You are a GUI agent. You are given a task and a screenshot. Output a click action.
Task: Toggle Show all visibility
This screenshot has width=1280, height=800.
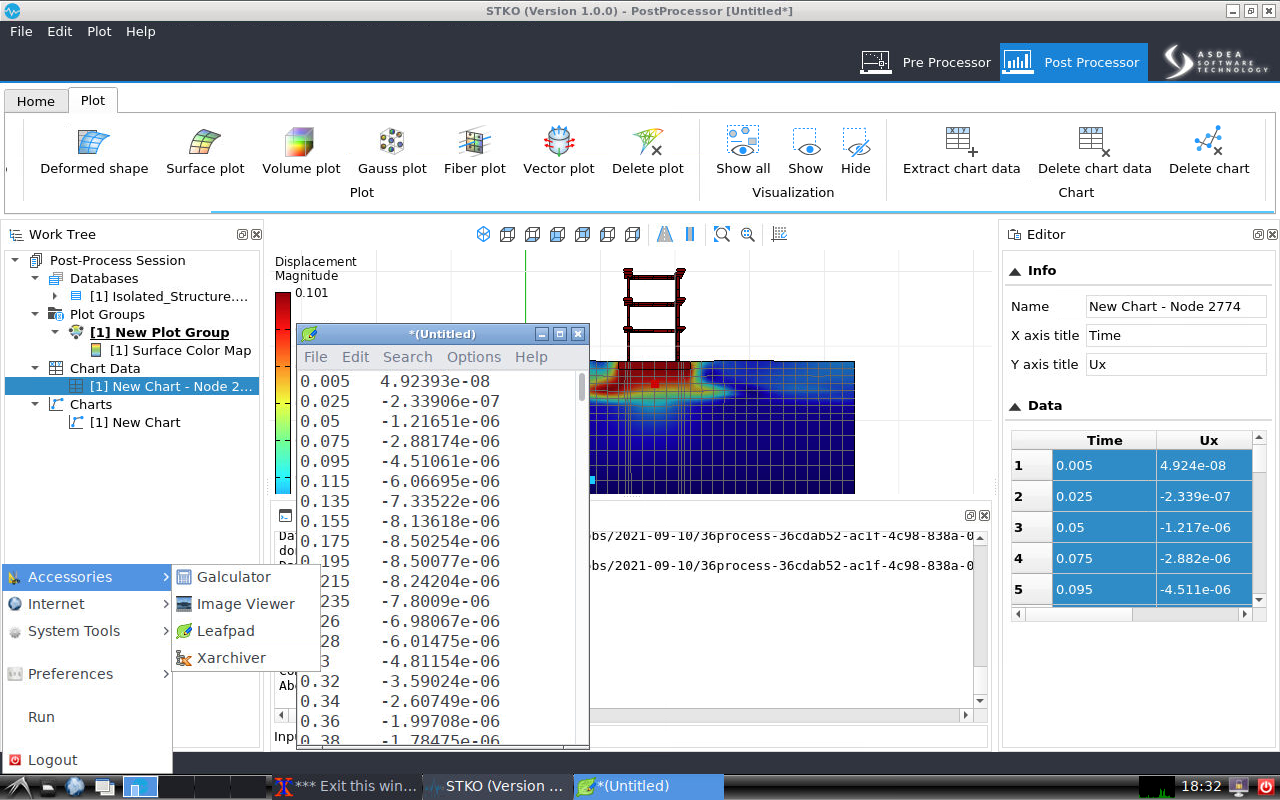(x=743, y=143)
